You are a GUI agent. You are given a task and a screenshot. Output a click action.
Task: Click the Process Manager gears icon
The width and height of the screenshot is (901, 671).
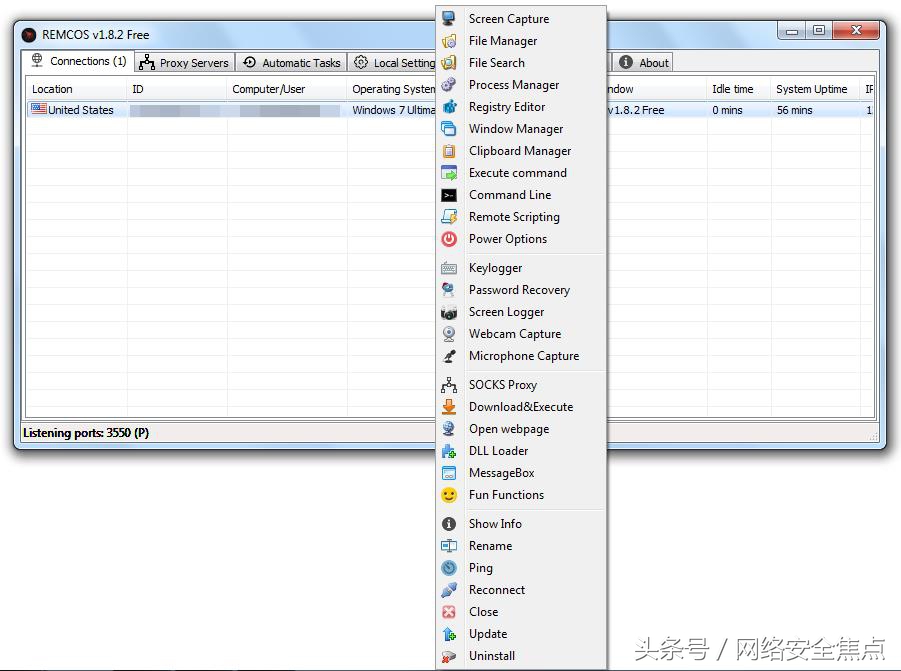click(x=449, y=84)
